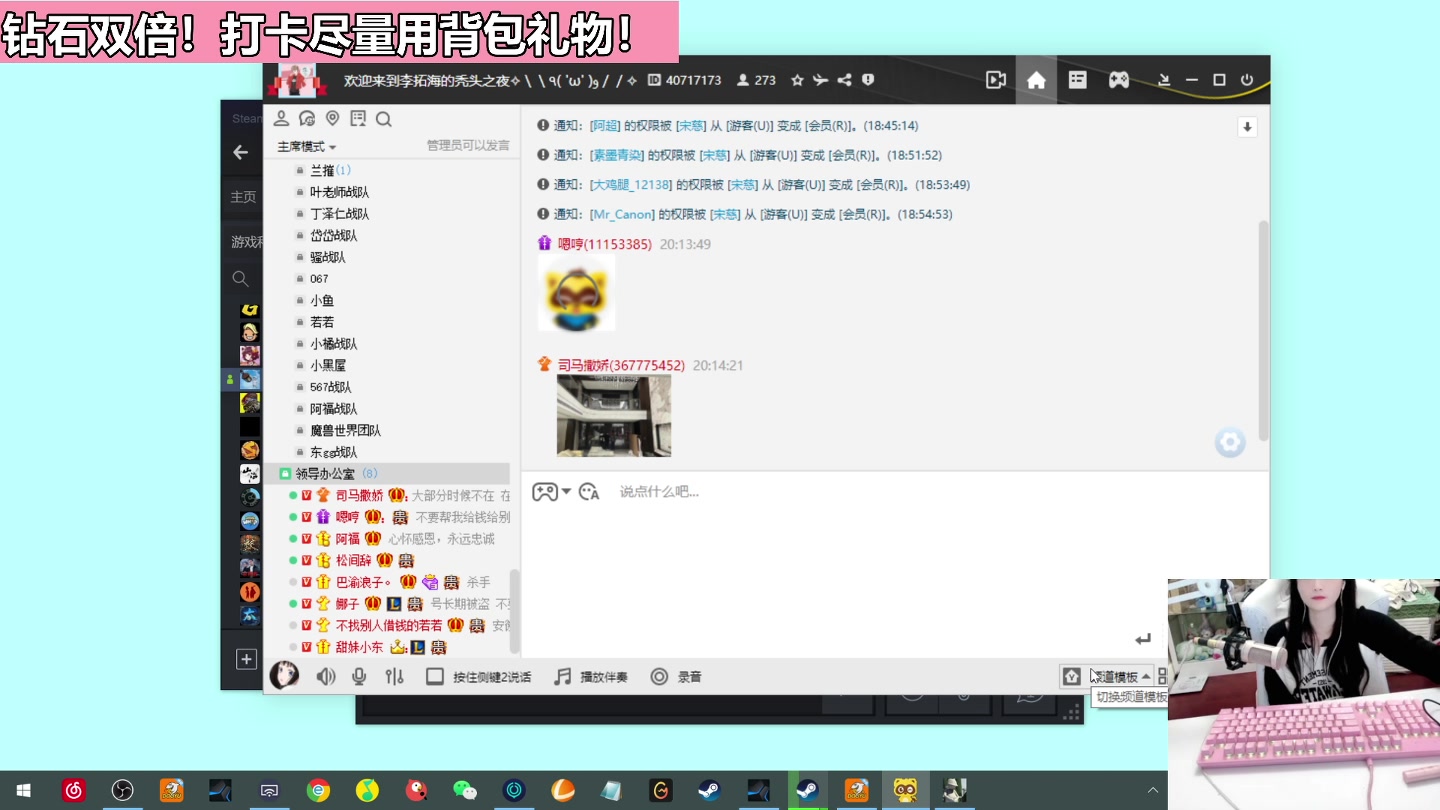This screenshot has width=1440, height=810.
Task: Mute the microphone in the bottom toolbar
Action: [360, 677]
